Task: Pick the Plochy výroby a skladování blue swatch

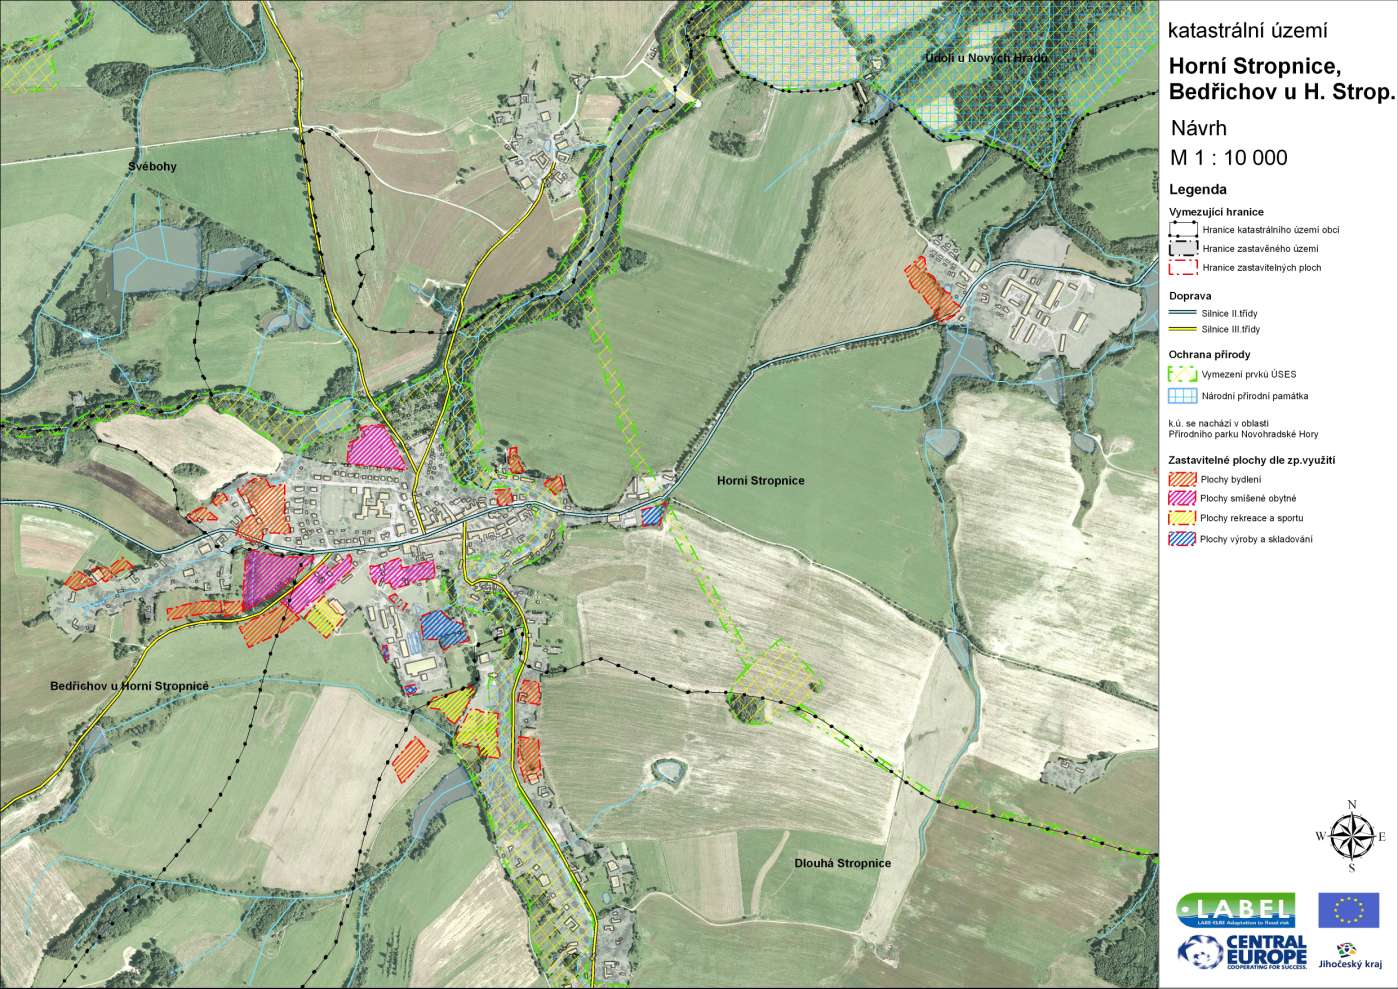Action: click(x=1182, y=539)
